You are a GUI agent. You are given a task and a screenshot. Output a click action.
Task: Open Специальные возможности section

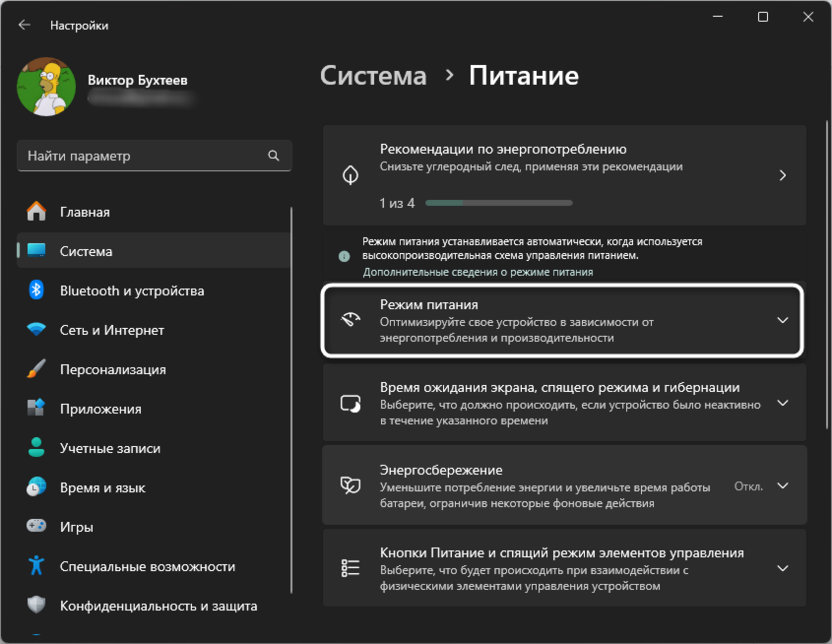click(x=154, y=566)
